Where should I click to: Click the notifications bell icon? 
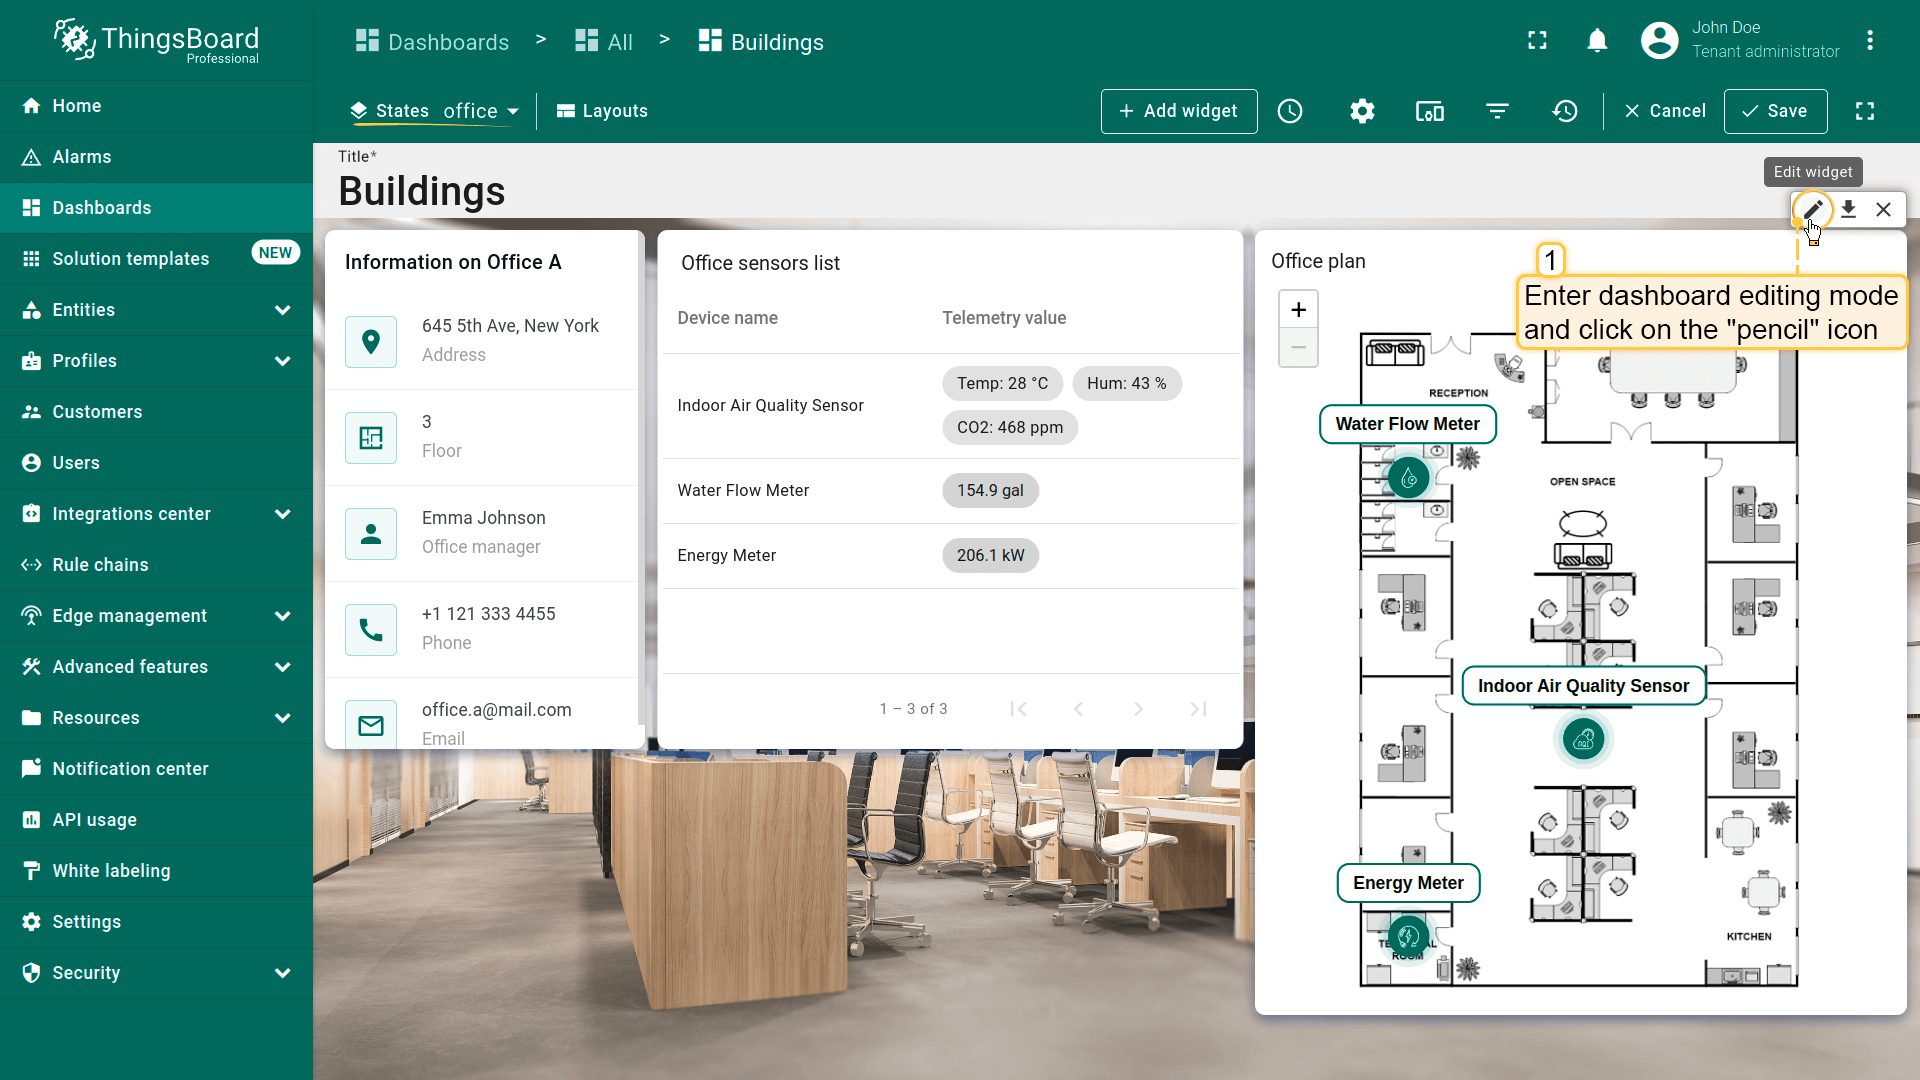click(x=1597, y=41)
